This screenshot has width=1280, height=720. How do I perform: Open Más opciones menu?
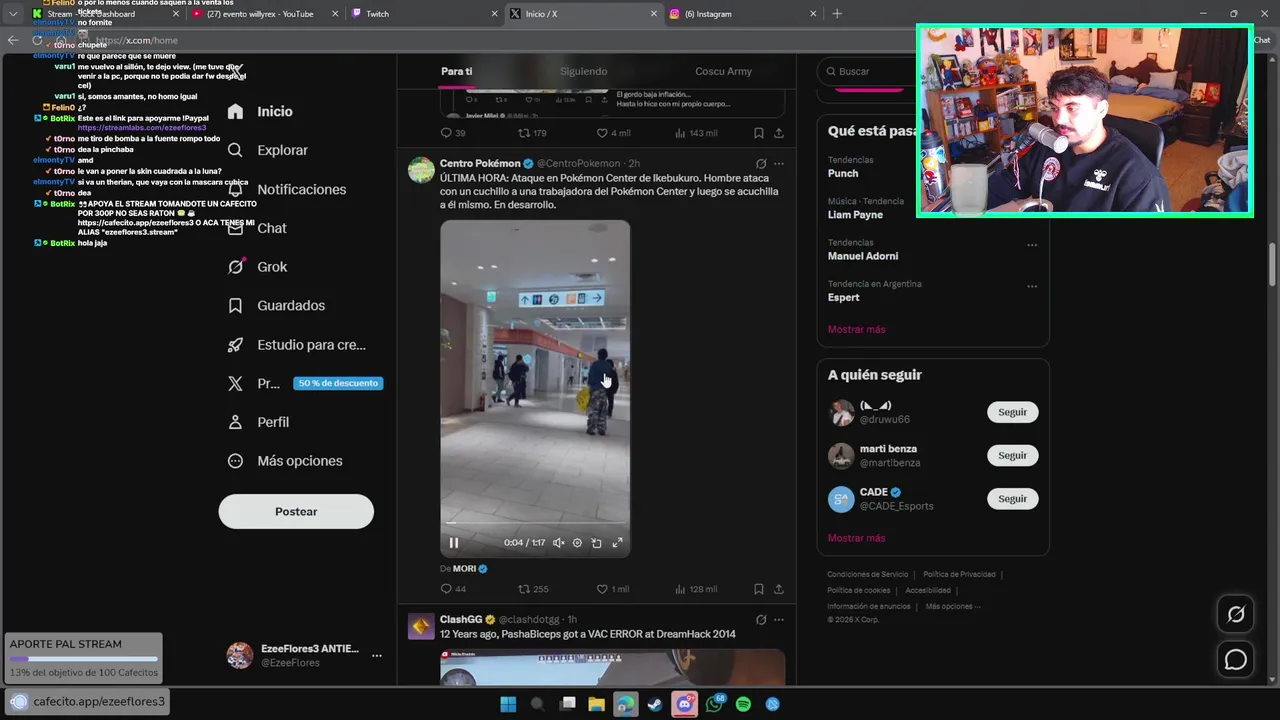coord(285,461)
